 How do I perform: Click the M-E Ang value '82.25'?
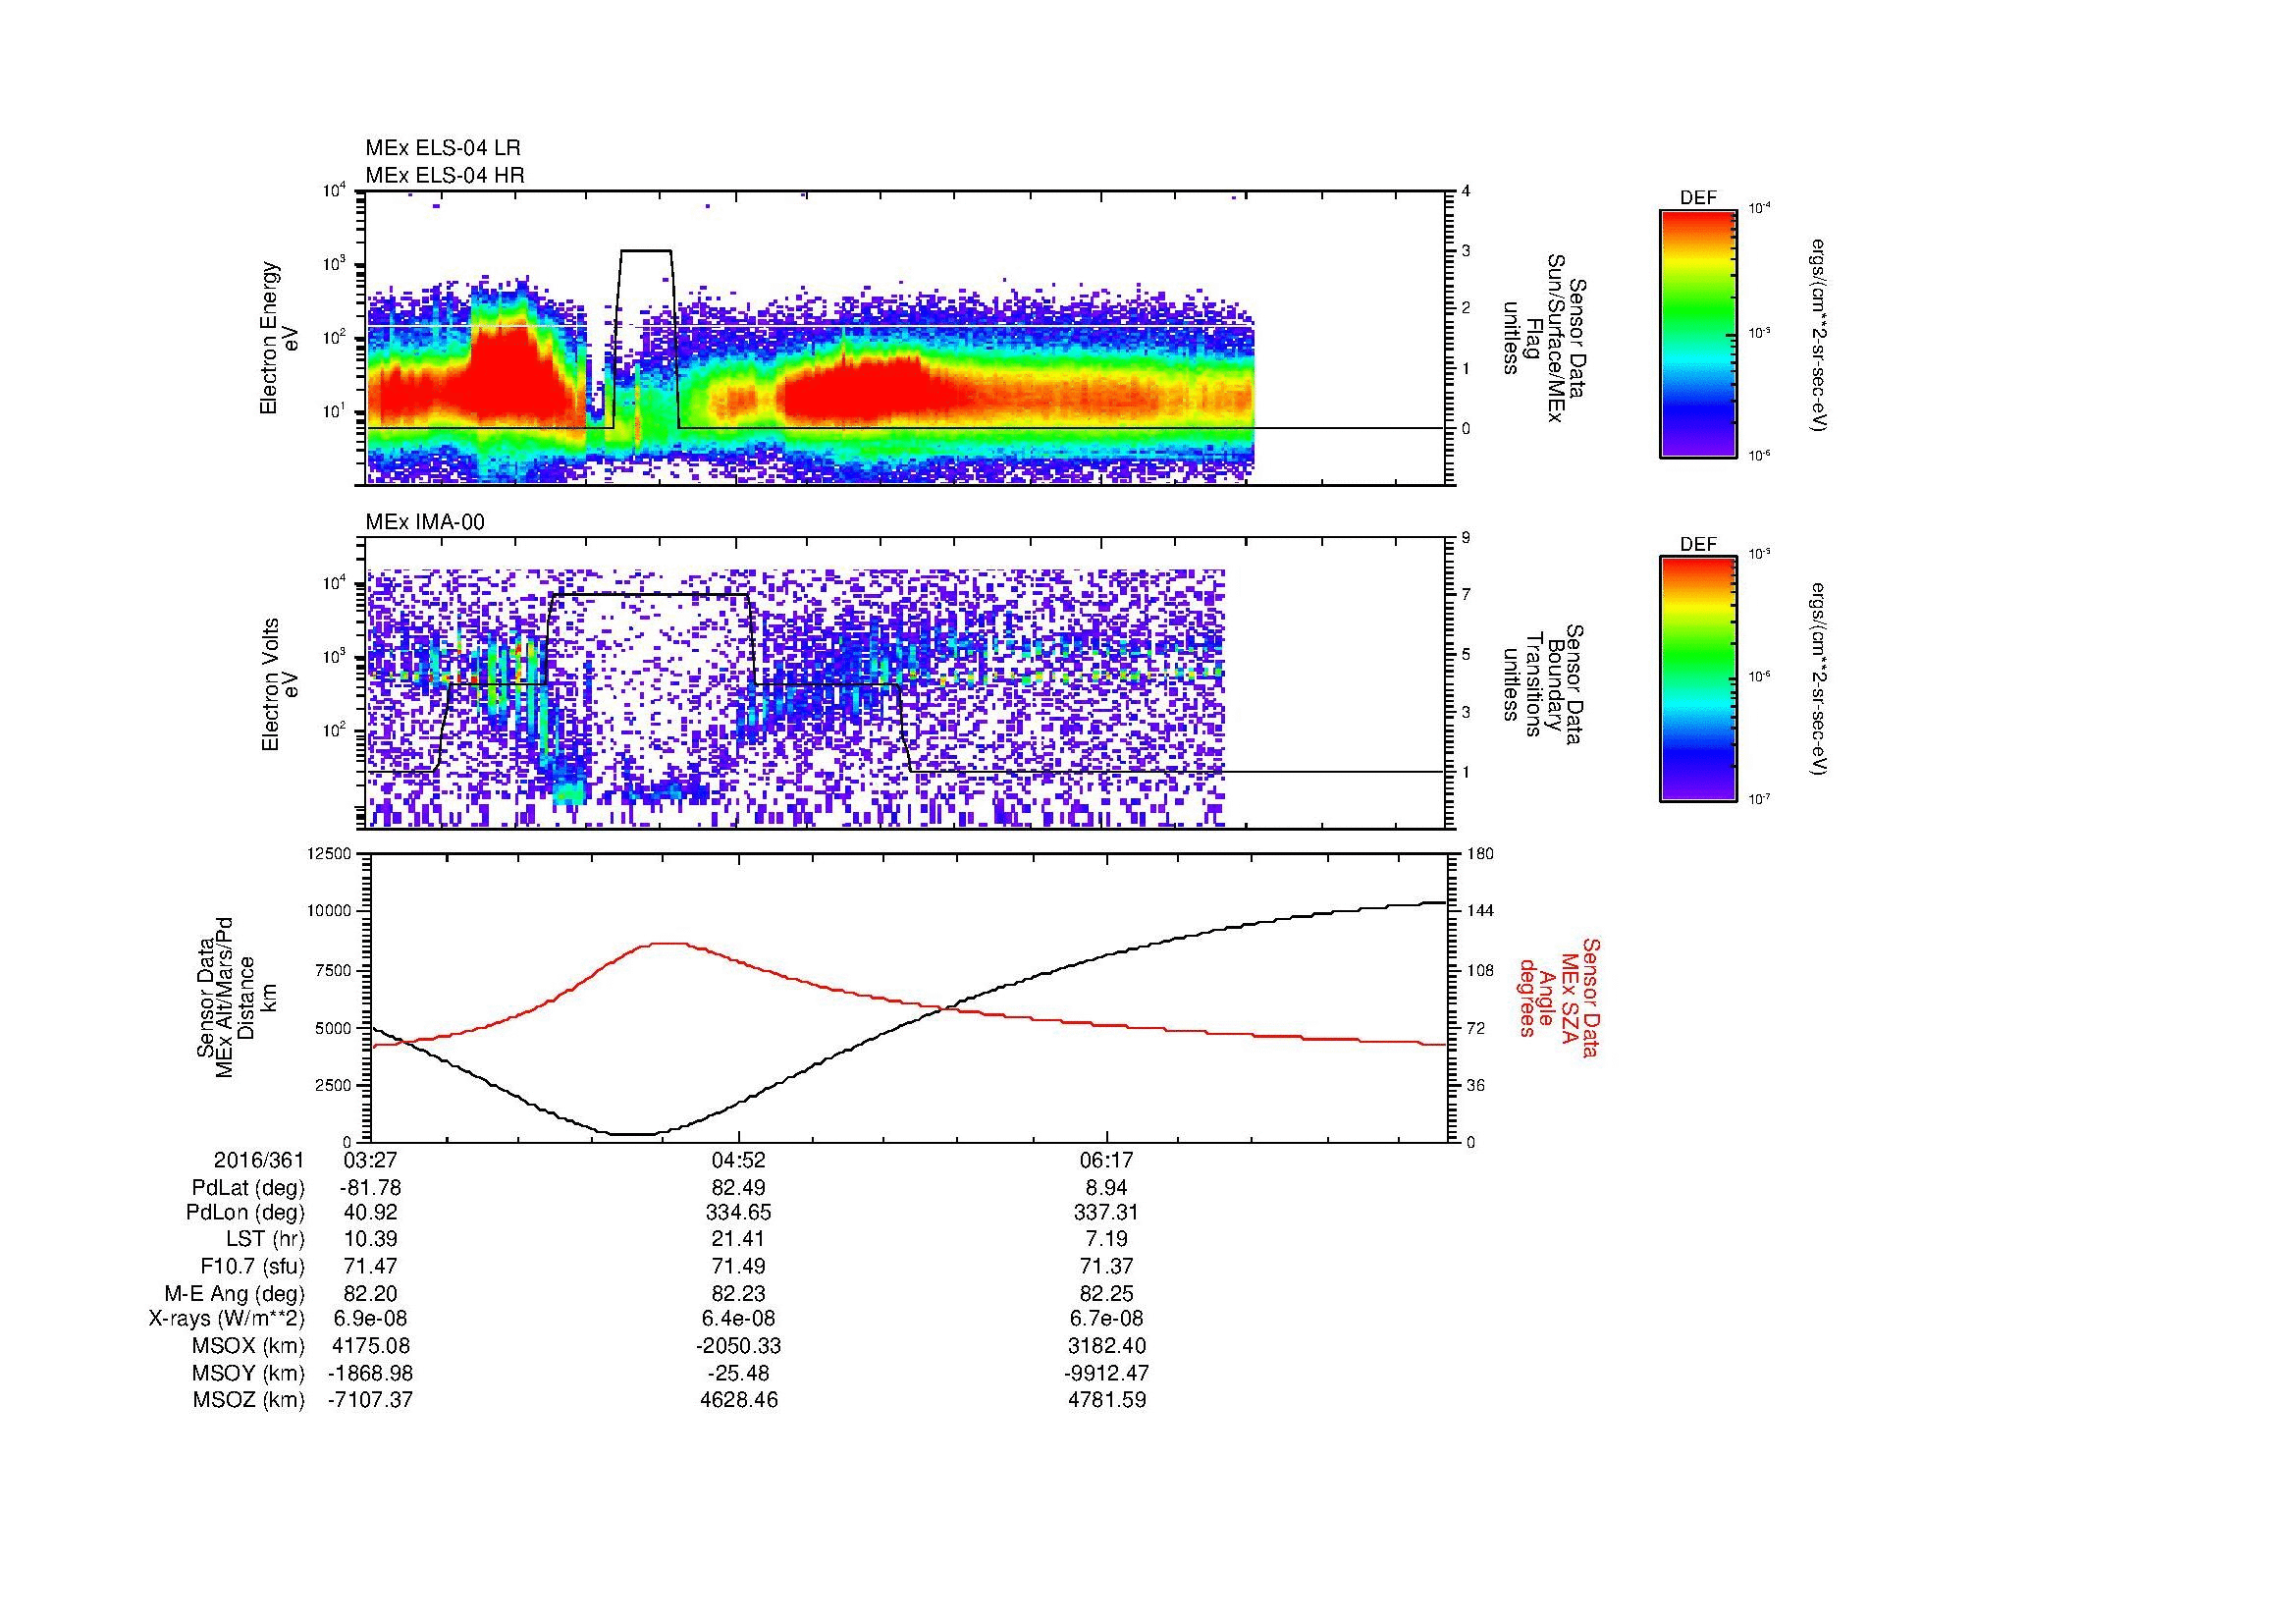pos(1107,1294)
